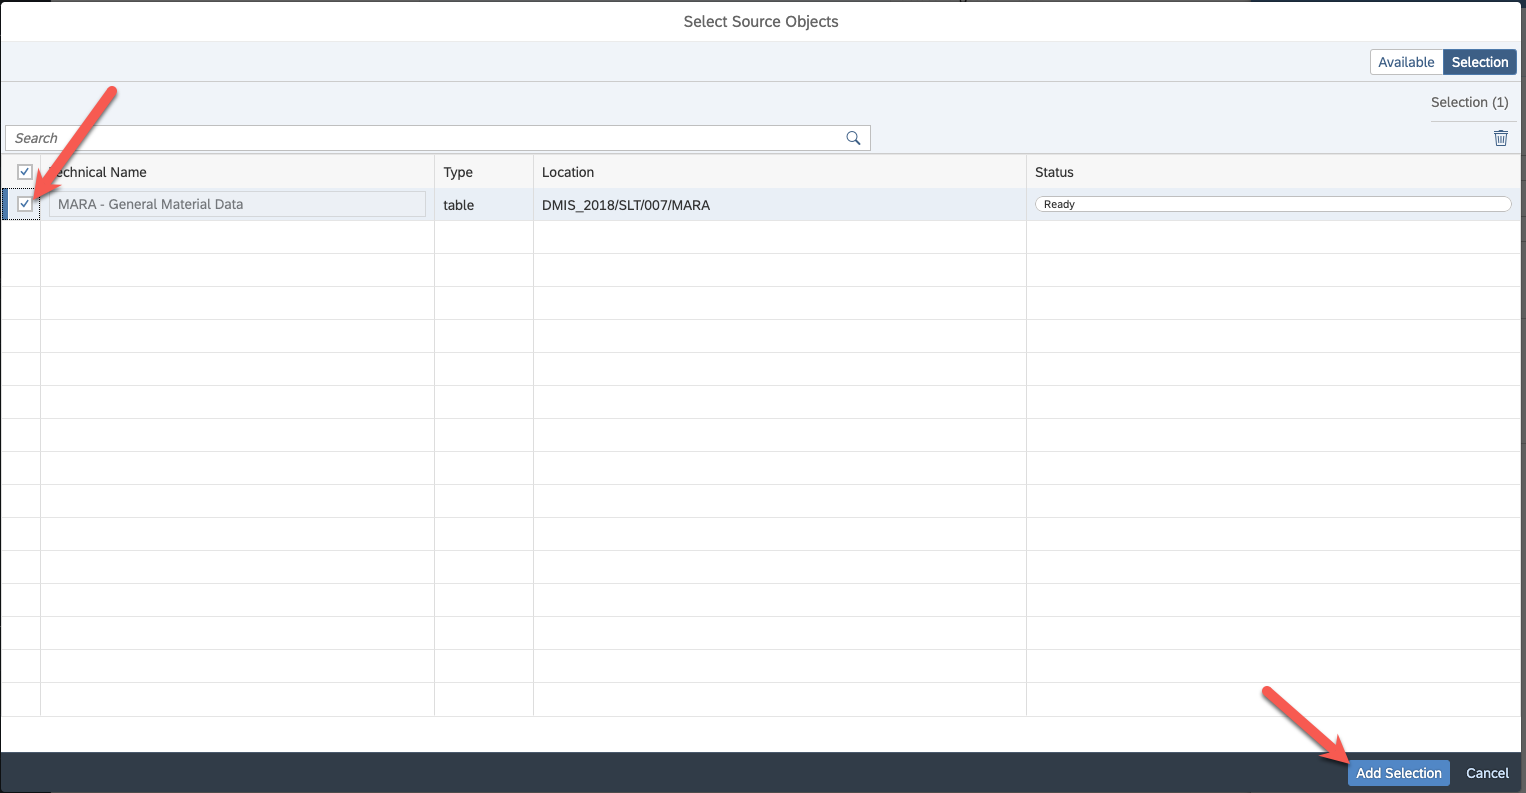Click the Status column header
This screenshot has width=1526, height=793.
(1054, 172)
